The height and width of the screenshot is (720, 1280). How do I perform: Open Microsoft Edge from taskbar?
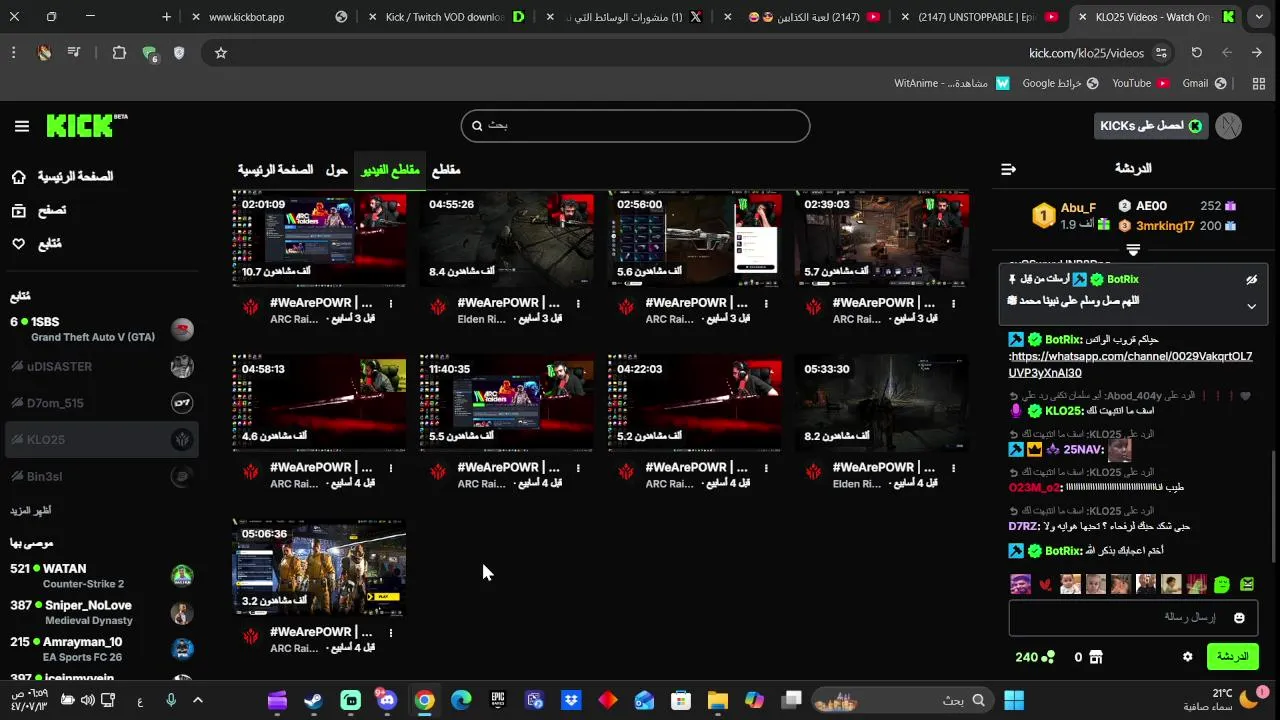(461, 700)
